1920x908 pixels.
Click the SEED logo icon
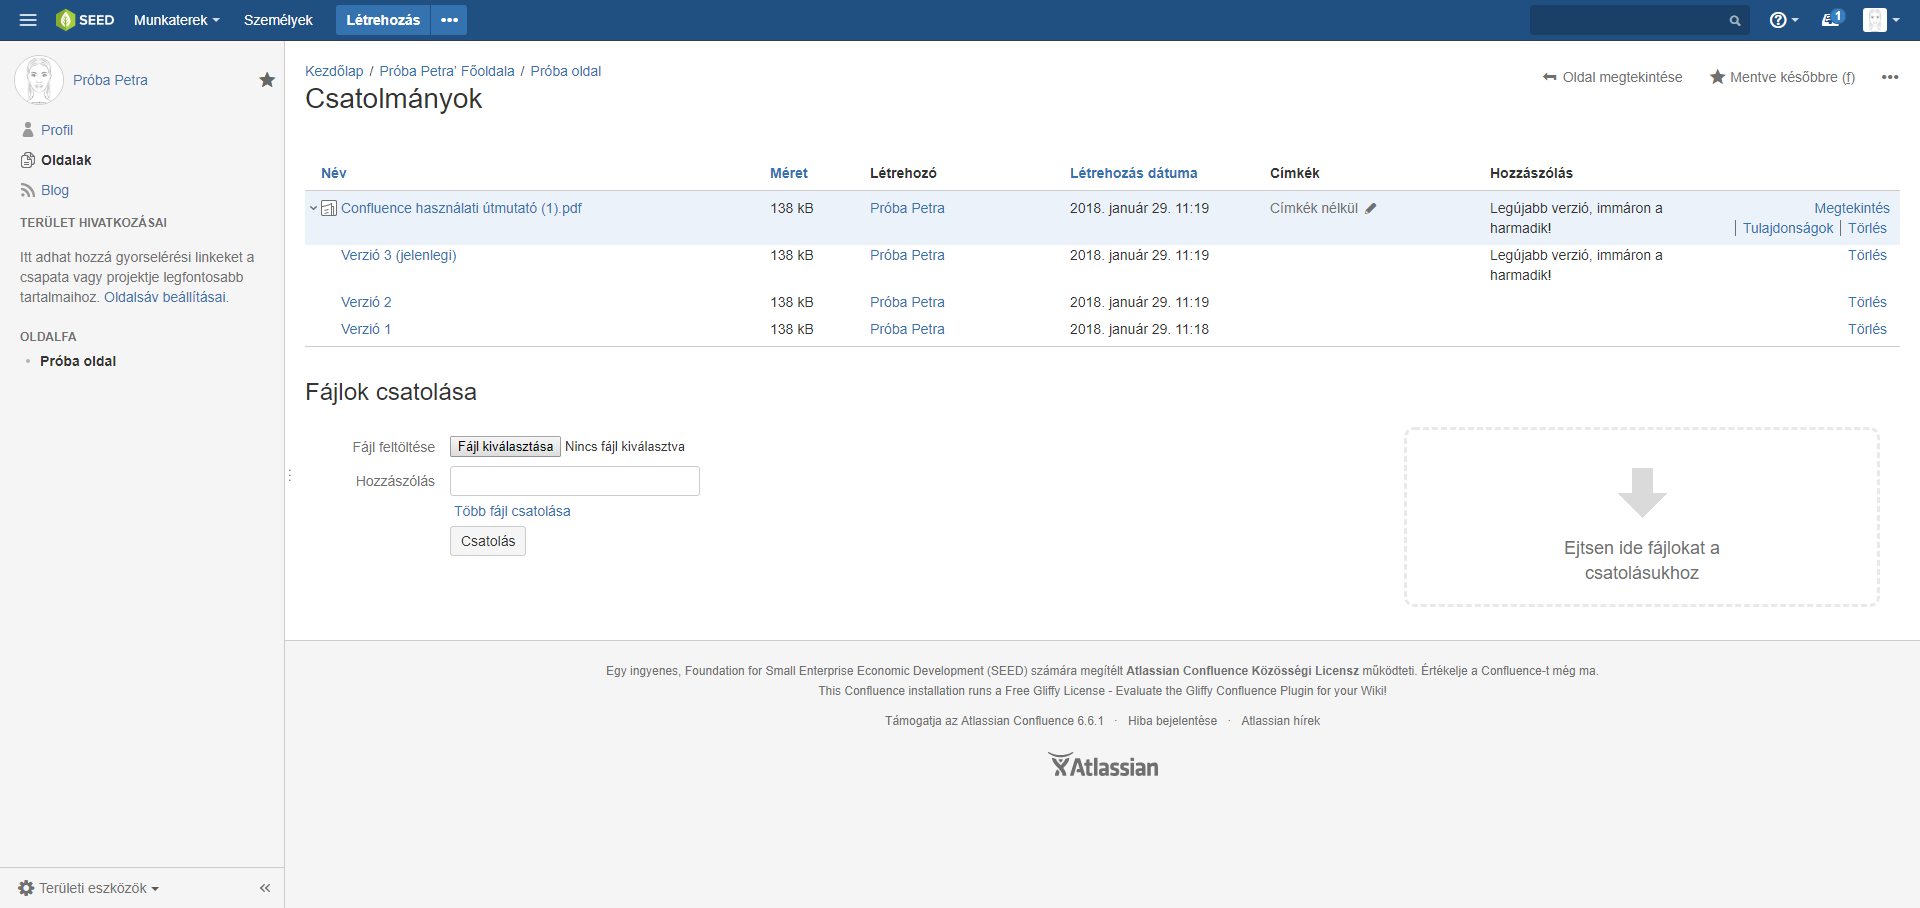[x=66, y=20]
